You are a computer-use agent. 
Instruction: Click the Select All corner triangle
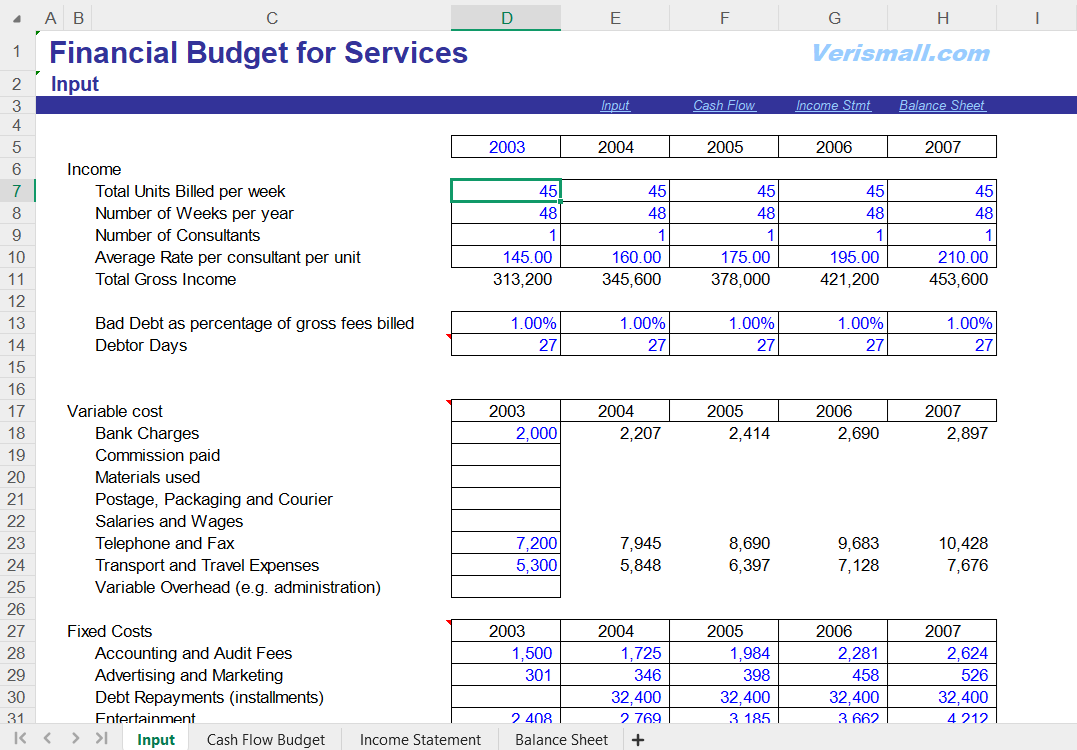[x=17, y=18]
